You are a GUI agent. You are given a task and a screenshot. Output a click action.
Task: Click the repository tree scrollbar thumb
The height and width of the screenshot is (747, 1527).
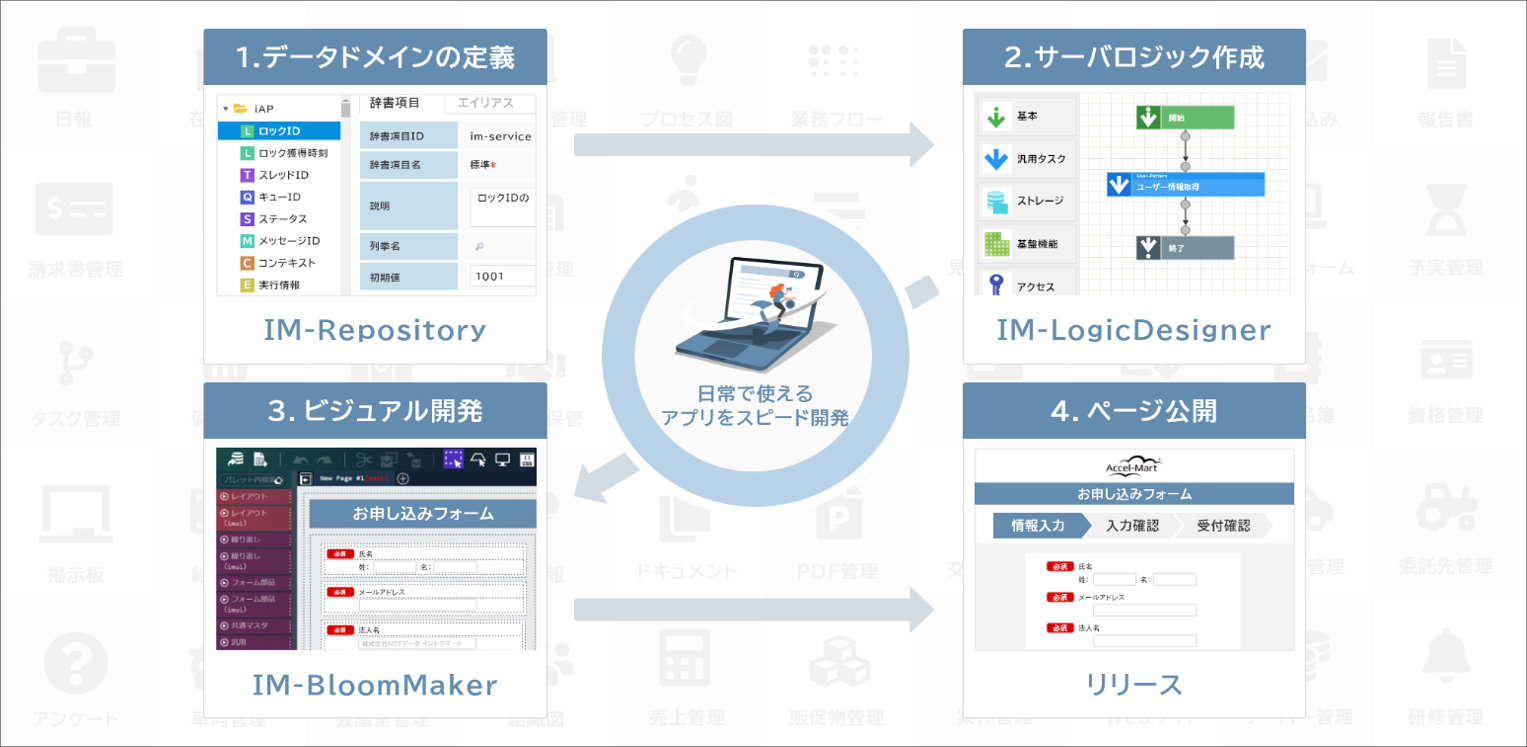pyautogui.click(x=346, y=108)
